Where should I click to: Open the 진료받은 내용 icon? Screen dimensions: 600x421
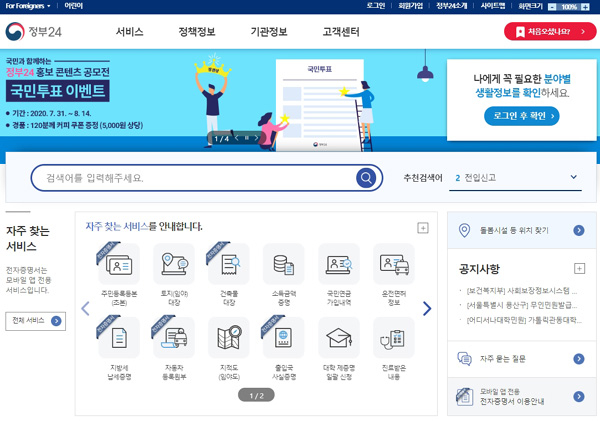click(394, 338)
